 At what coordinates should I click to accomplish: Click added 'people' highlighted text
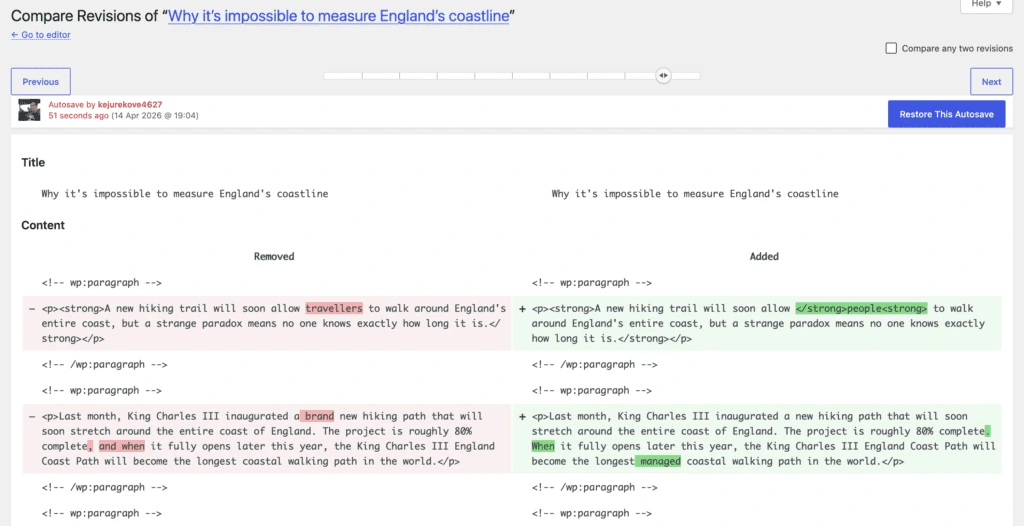tap(861, 308)
